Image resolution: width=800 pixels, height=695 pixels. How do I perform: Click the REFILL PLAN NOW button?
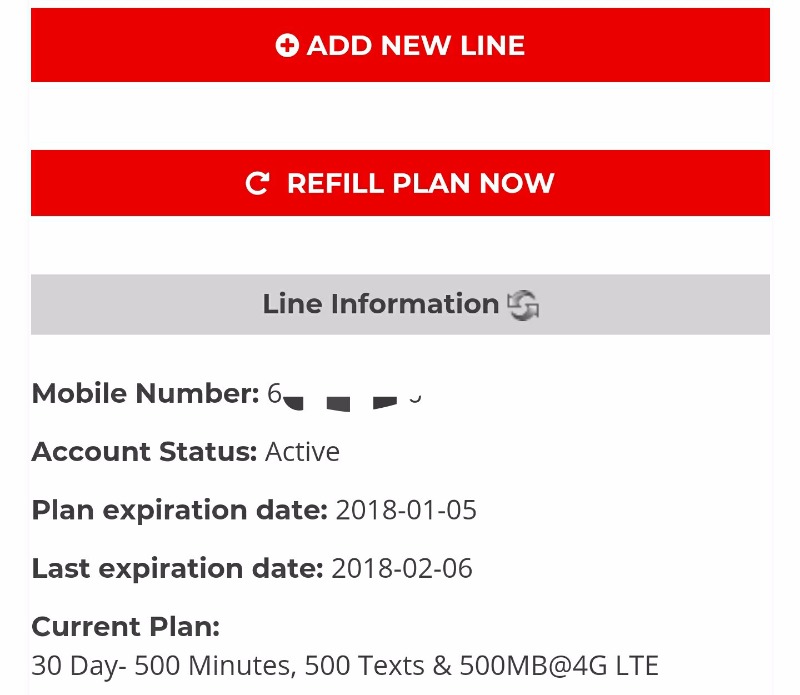400,183
